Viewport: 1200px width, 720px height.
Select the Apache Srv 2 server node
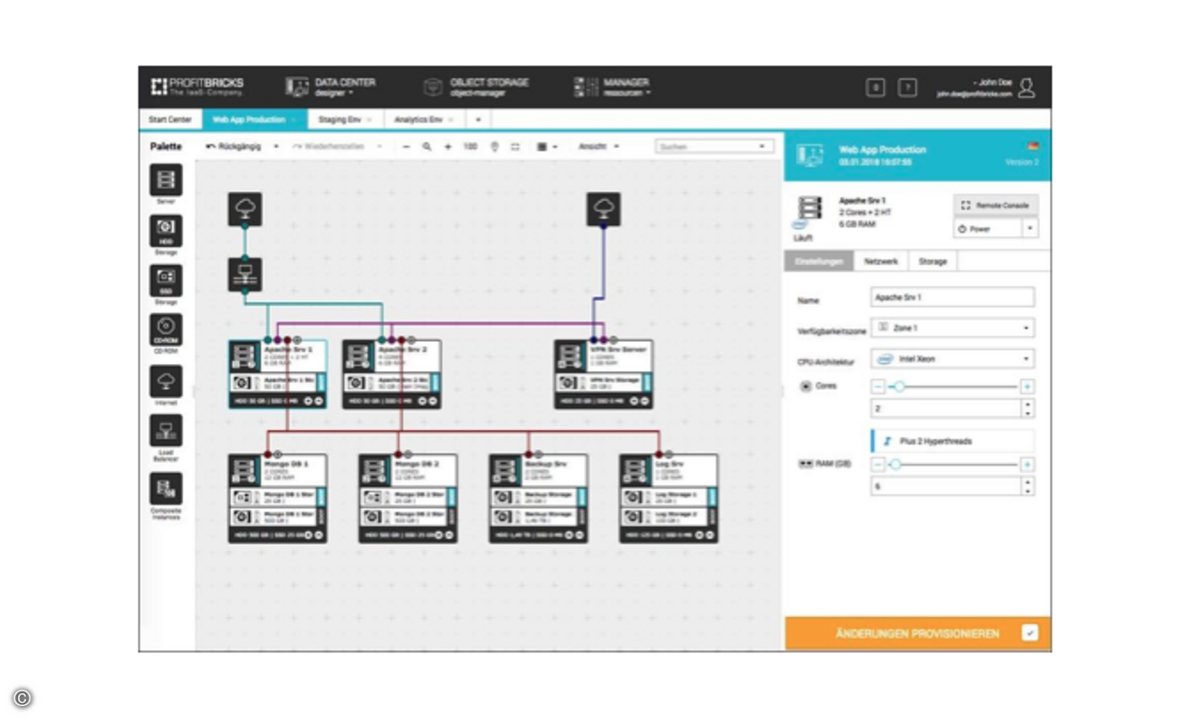(x=392, y=375)
